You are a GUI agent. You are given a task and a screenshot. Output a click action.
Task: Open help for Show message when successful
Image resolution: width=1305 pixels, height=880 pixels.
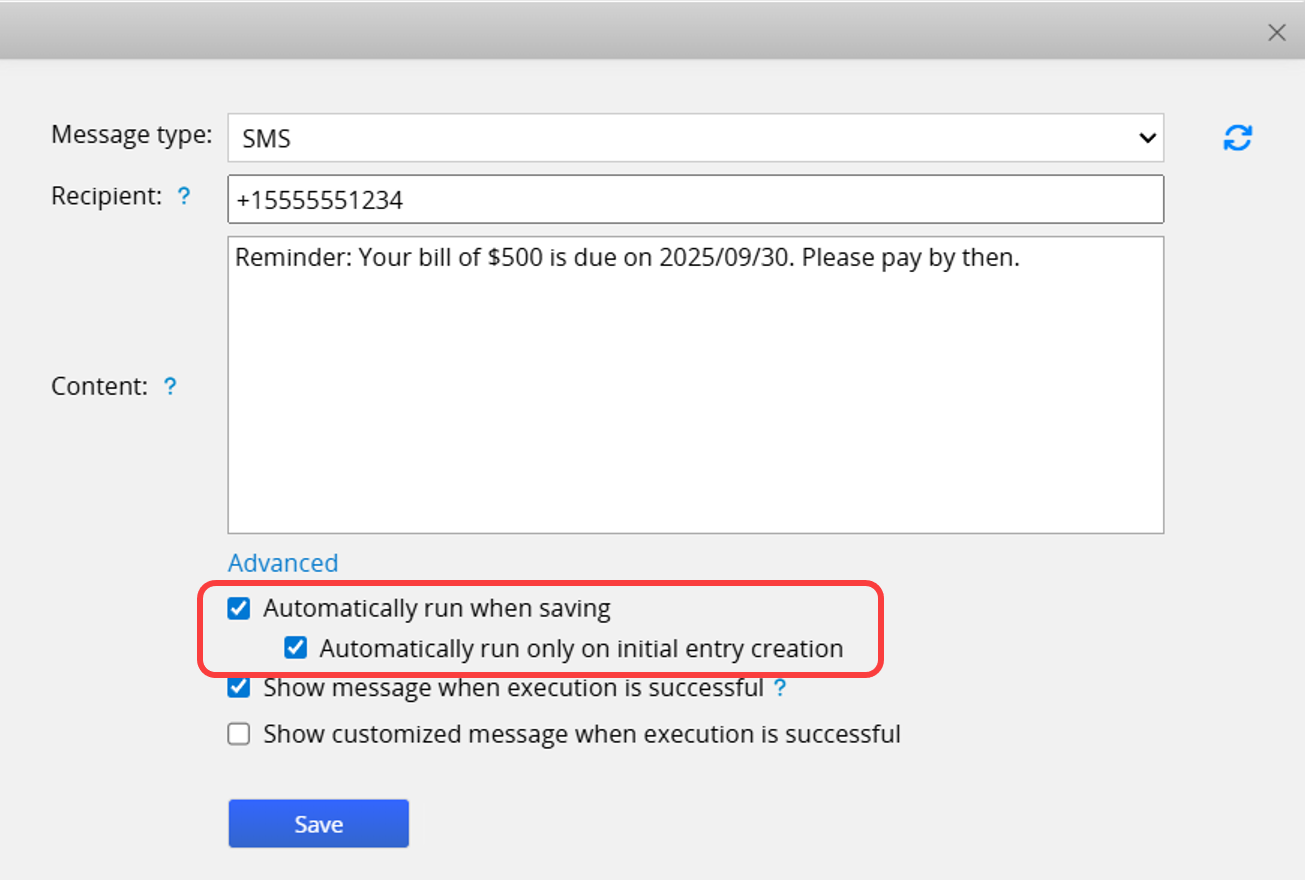coord(780,688)
